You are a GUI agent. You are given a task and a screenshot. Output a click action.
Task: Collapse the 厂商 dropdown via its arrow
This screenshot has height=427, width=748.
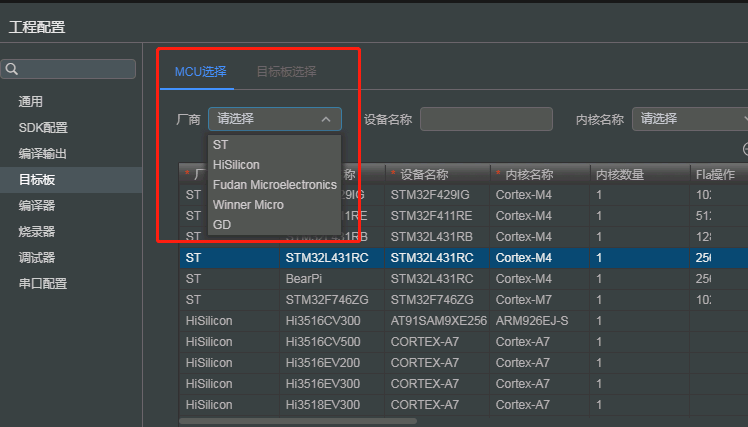click(x=326, y=119)
